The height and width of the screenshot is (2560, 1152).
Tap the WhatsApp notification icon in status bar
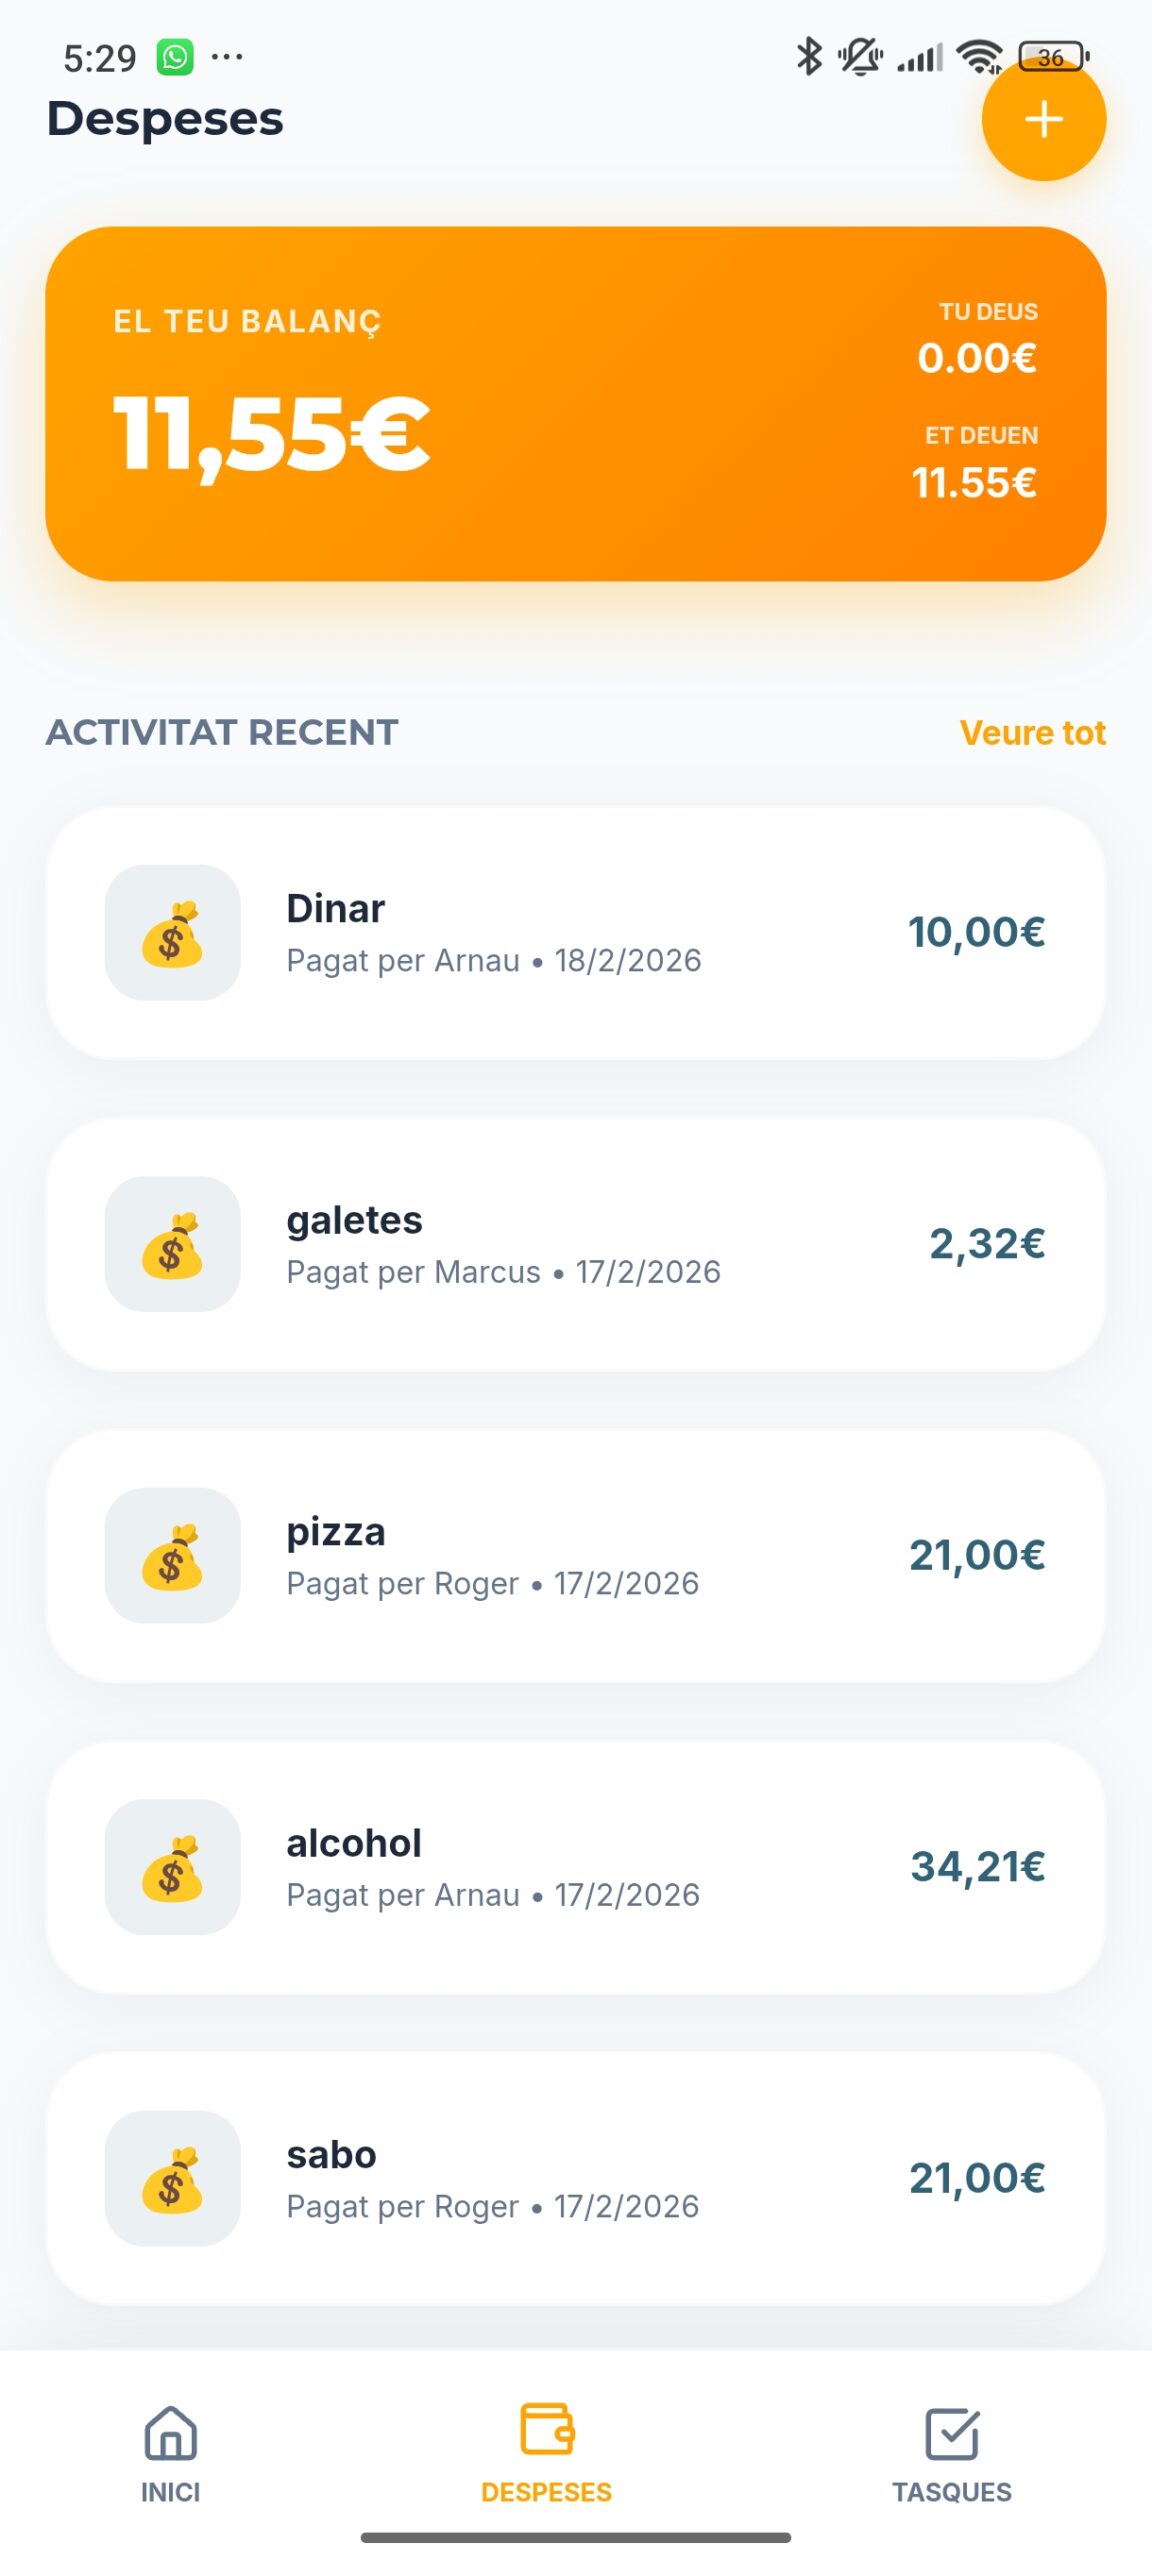tap(175, 57)
